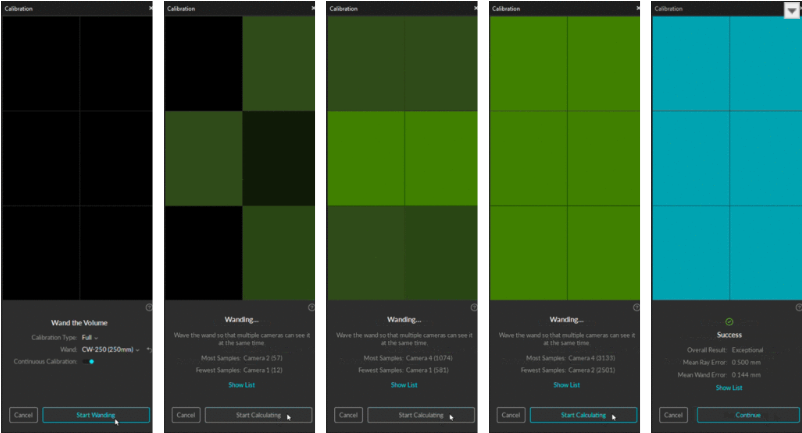Click Show List under Camera 1 (581) samples

click(x=404, y=384)
